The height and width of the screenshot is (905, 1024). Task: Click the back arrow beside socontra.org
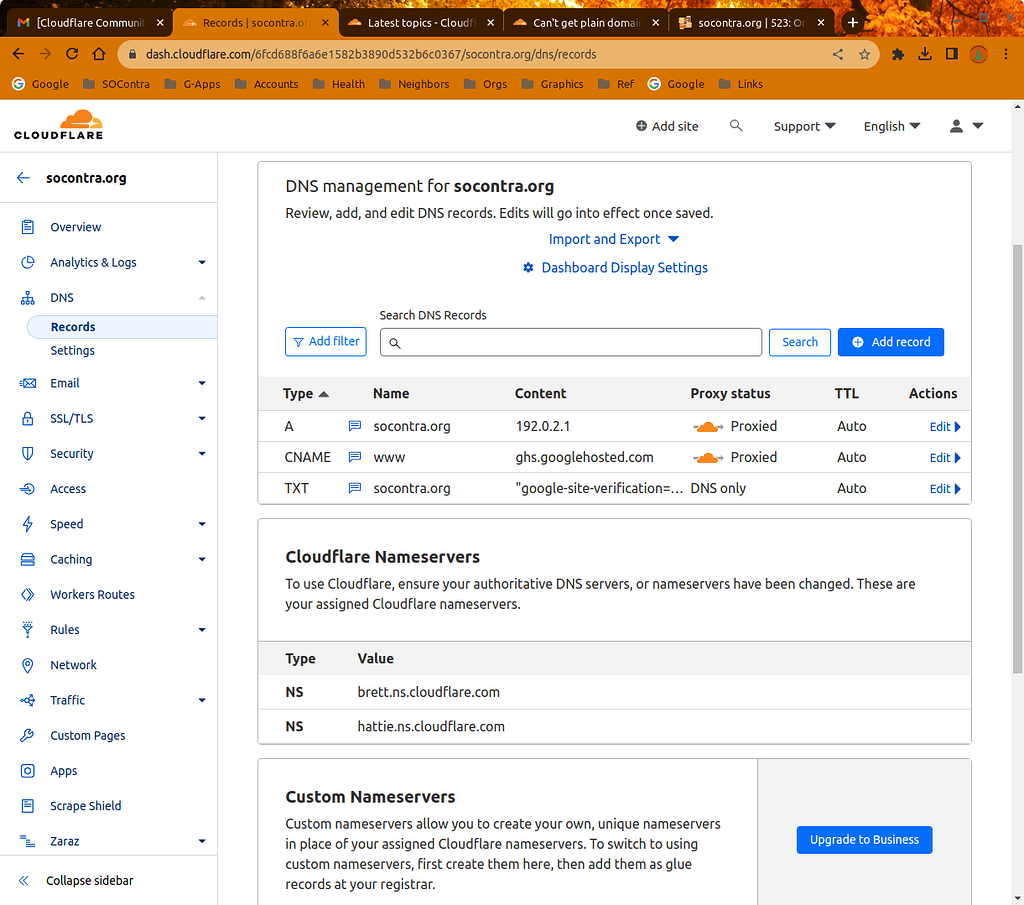pos(24,178)
